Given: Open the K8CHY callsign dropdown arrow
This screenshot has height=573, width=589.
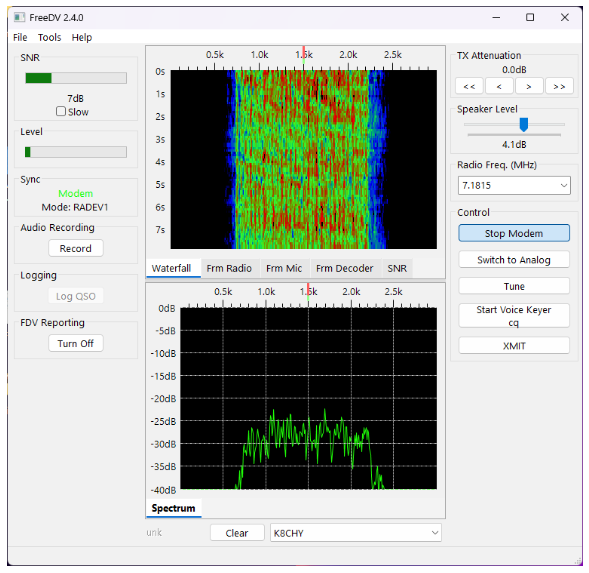Looking at the screenshot, I should pos(435,533).
